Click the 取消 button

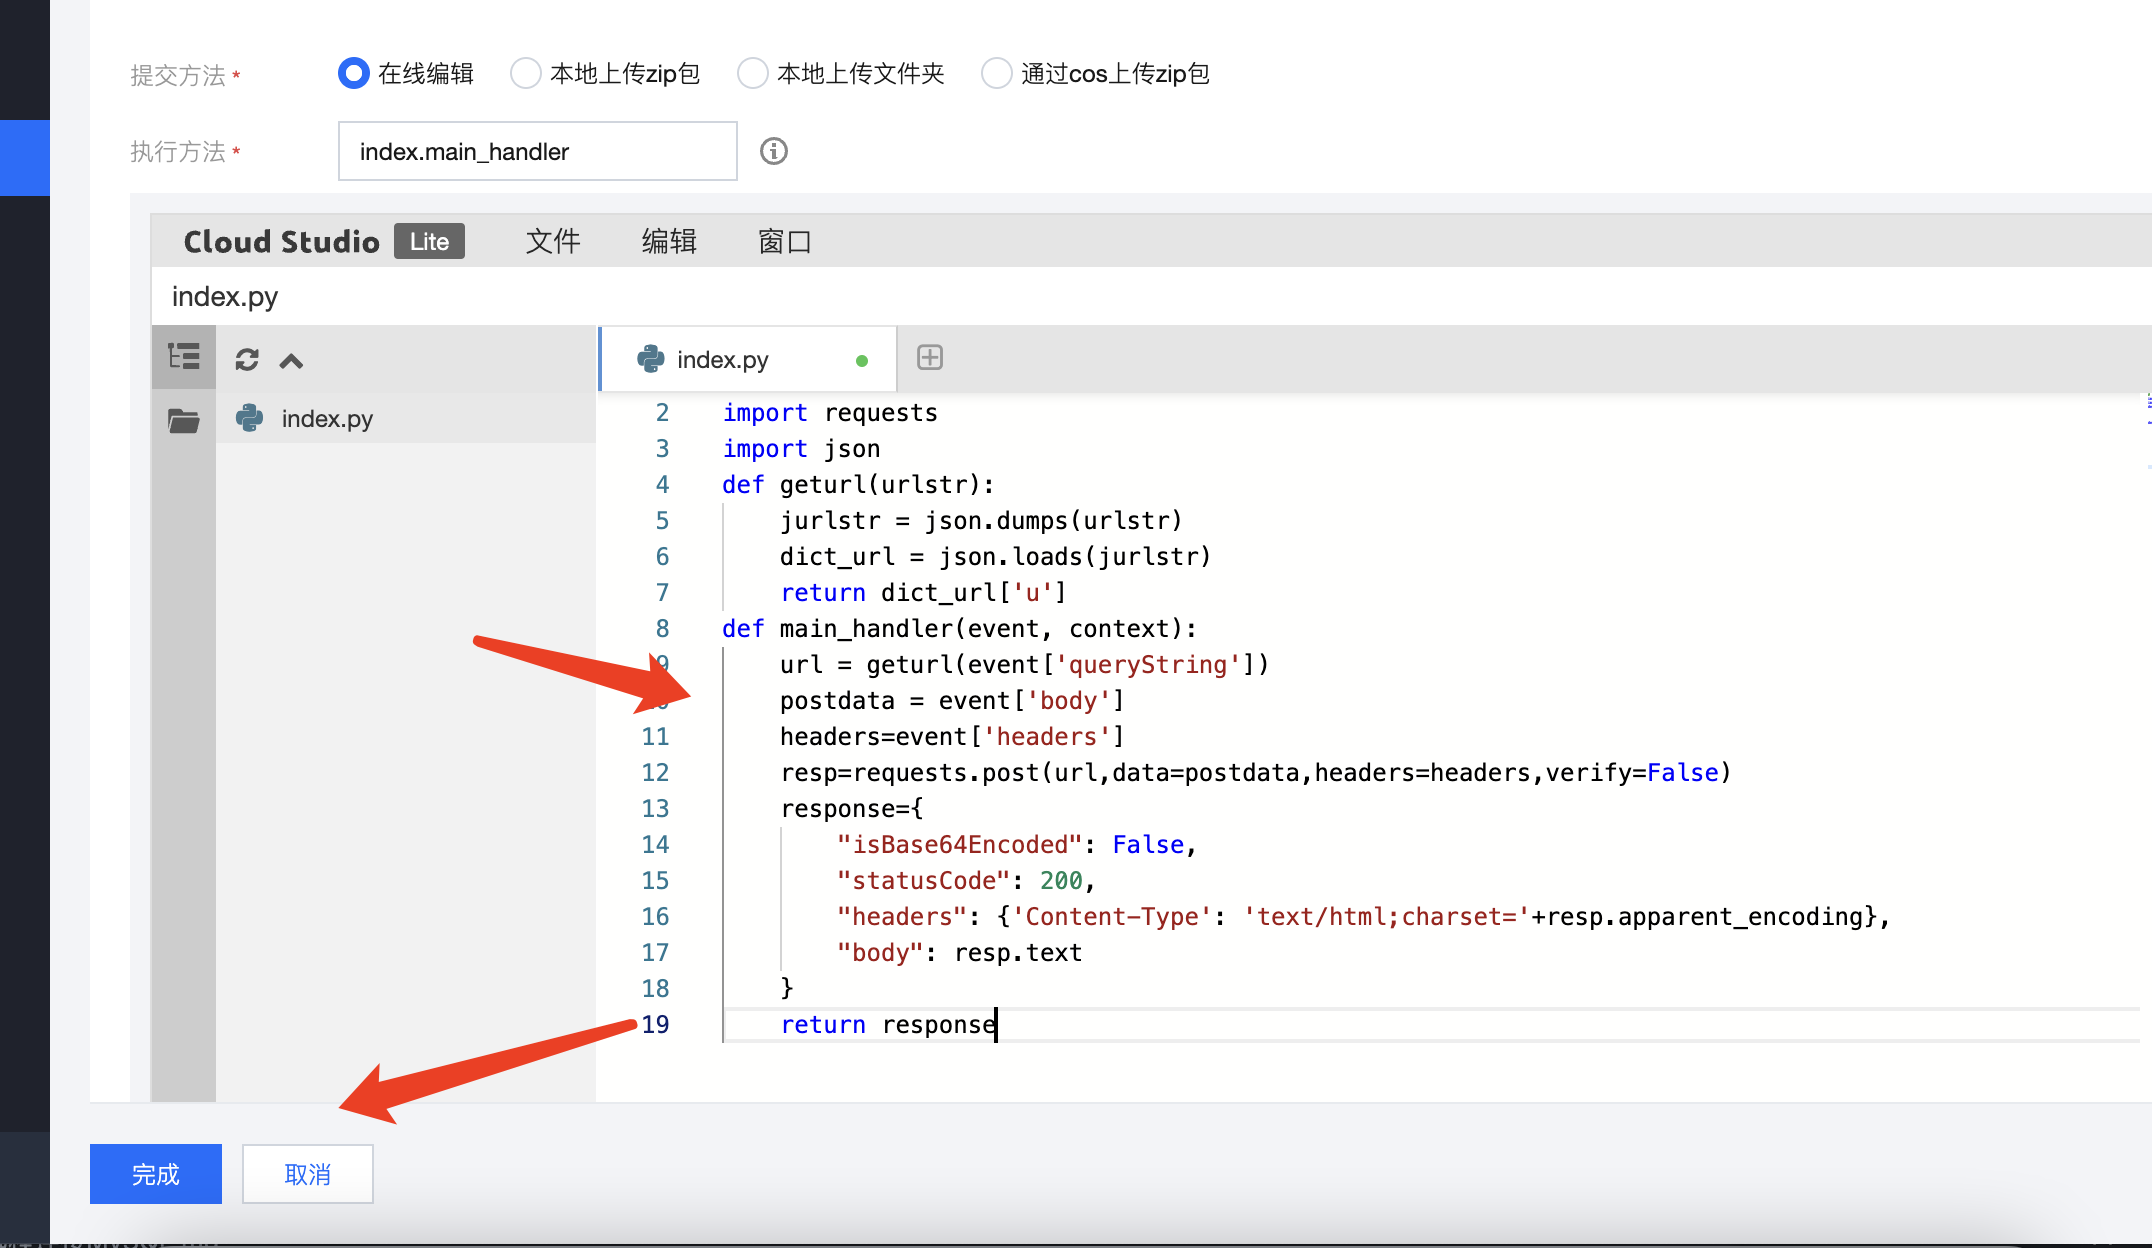pyautogui.click(x=308, y=1174)
